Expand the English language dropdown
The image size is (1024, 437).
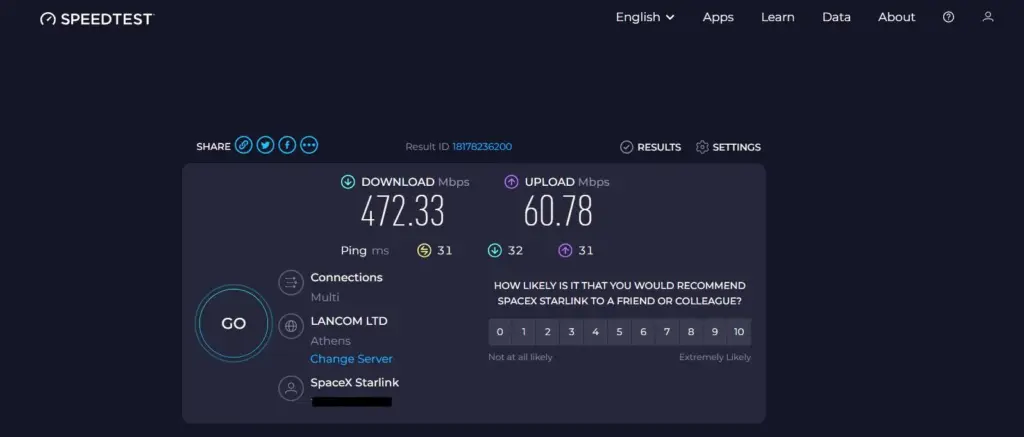click(x=645, y=17)
